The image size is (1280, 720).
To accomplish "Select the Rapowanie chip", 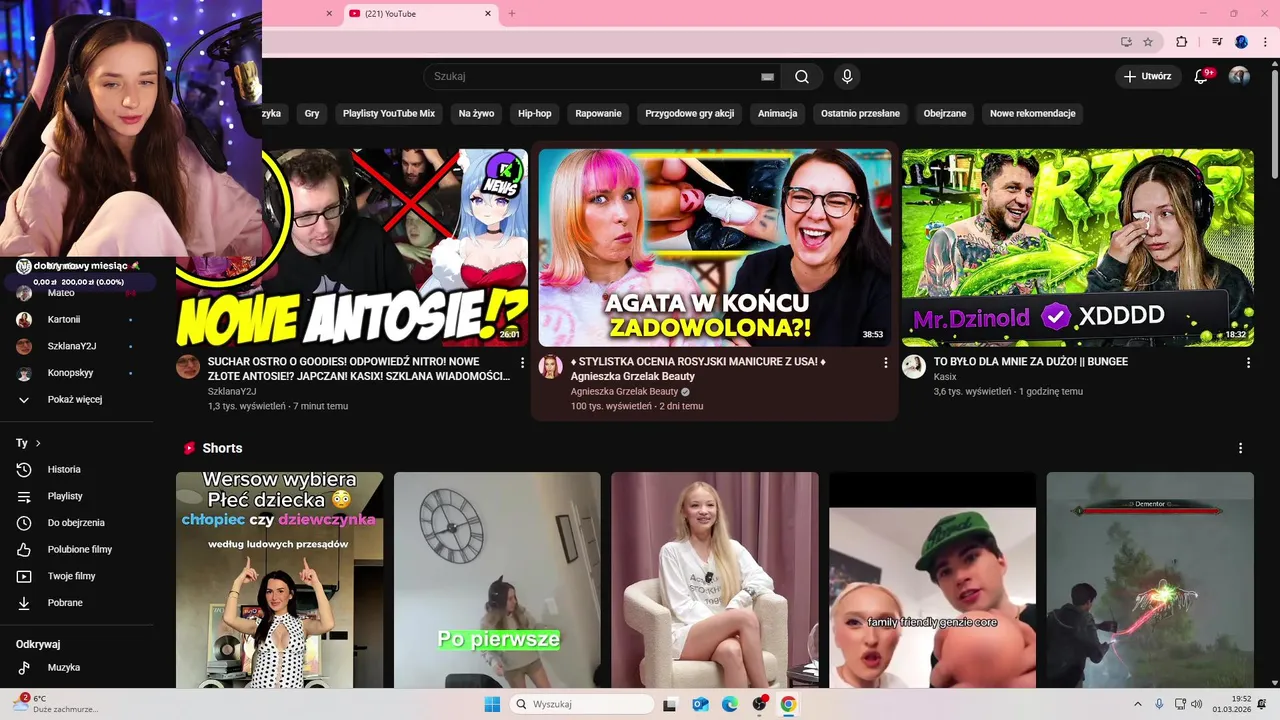I will tap(598, 114).
